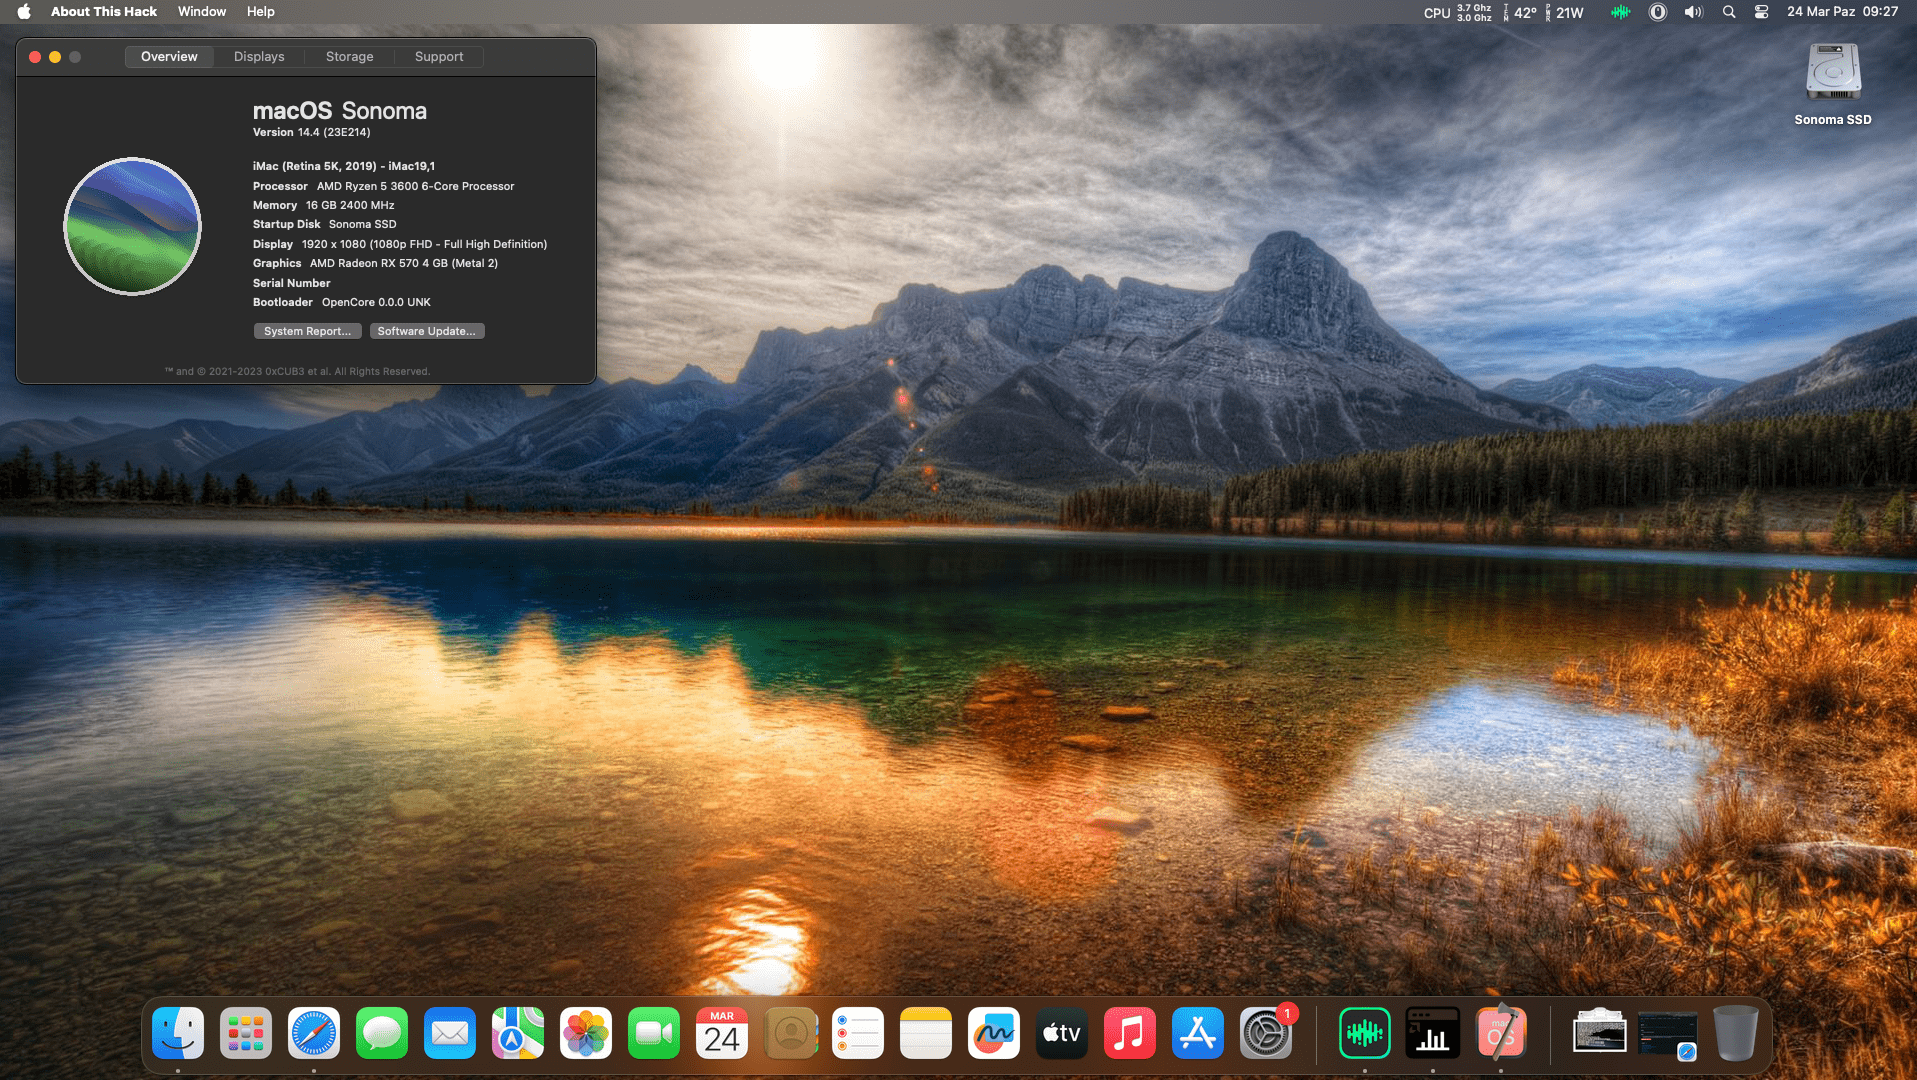Viewport: 1917px width, 1080px height.
Task: Click the green waveform menu bar icon
Action: 1620,12
